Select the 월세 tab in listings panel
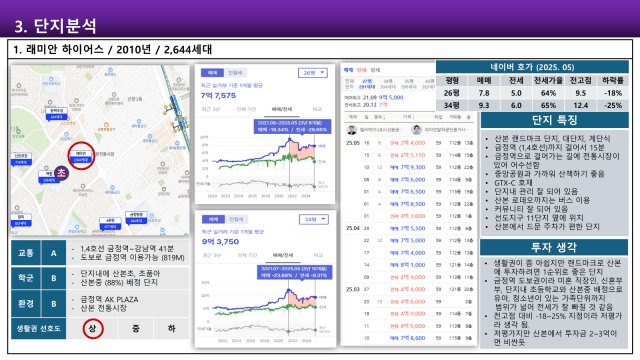Viewport: 640px width, 360px height. click(x=375, y=70)
